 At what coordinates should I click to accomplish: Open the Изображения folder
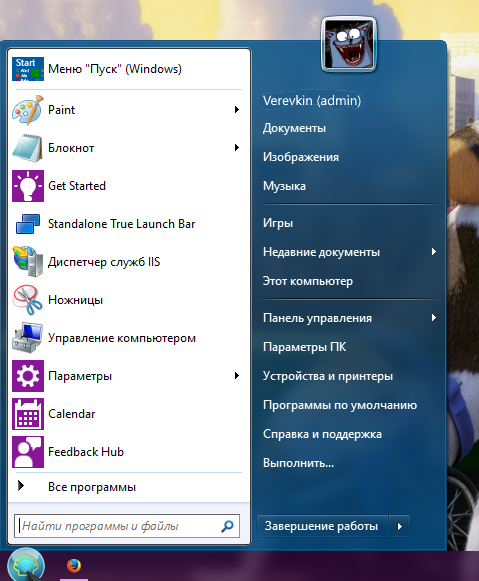301,157
